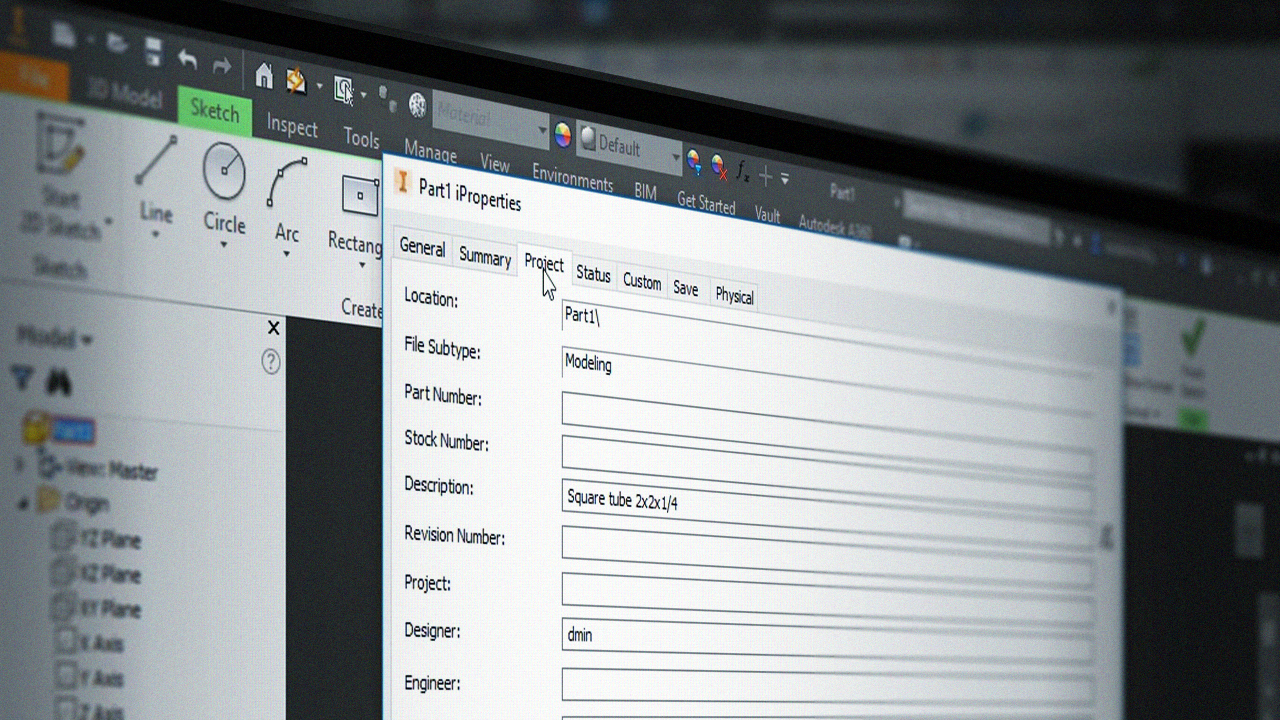This screenshot has width=1280, height=720.
Task: Switch to the 3D Model ribbon tab
Action: [x=124, y=93]
